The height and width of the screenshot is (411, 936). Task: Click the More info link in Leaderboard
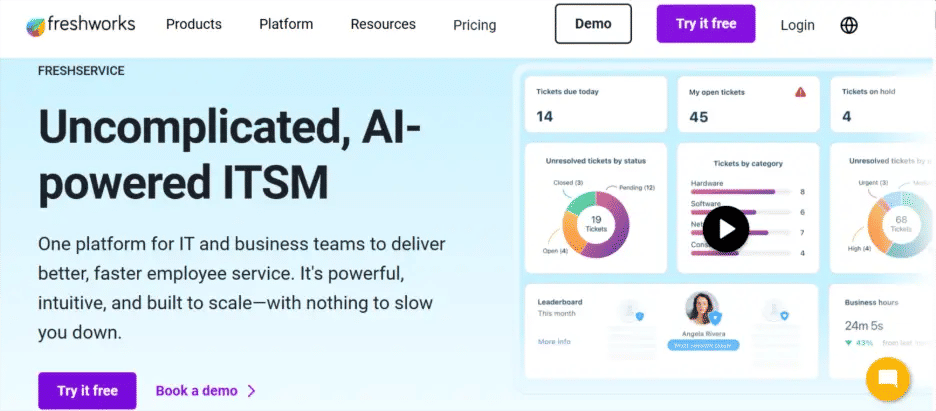554,342
